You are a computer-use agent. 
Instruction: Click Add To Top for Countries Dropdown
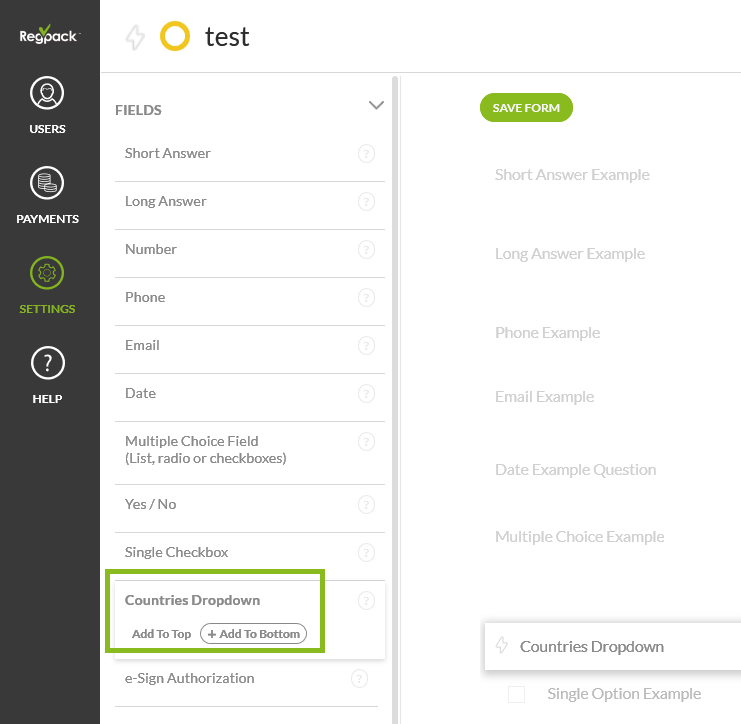161,634
